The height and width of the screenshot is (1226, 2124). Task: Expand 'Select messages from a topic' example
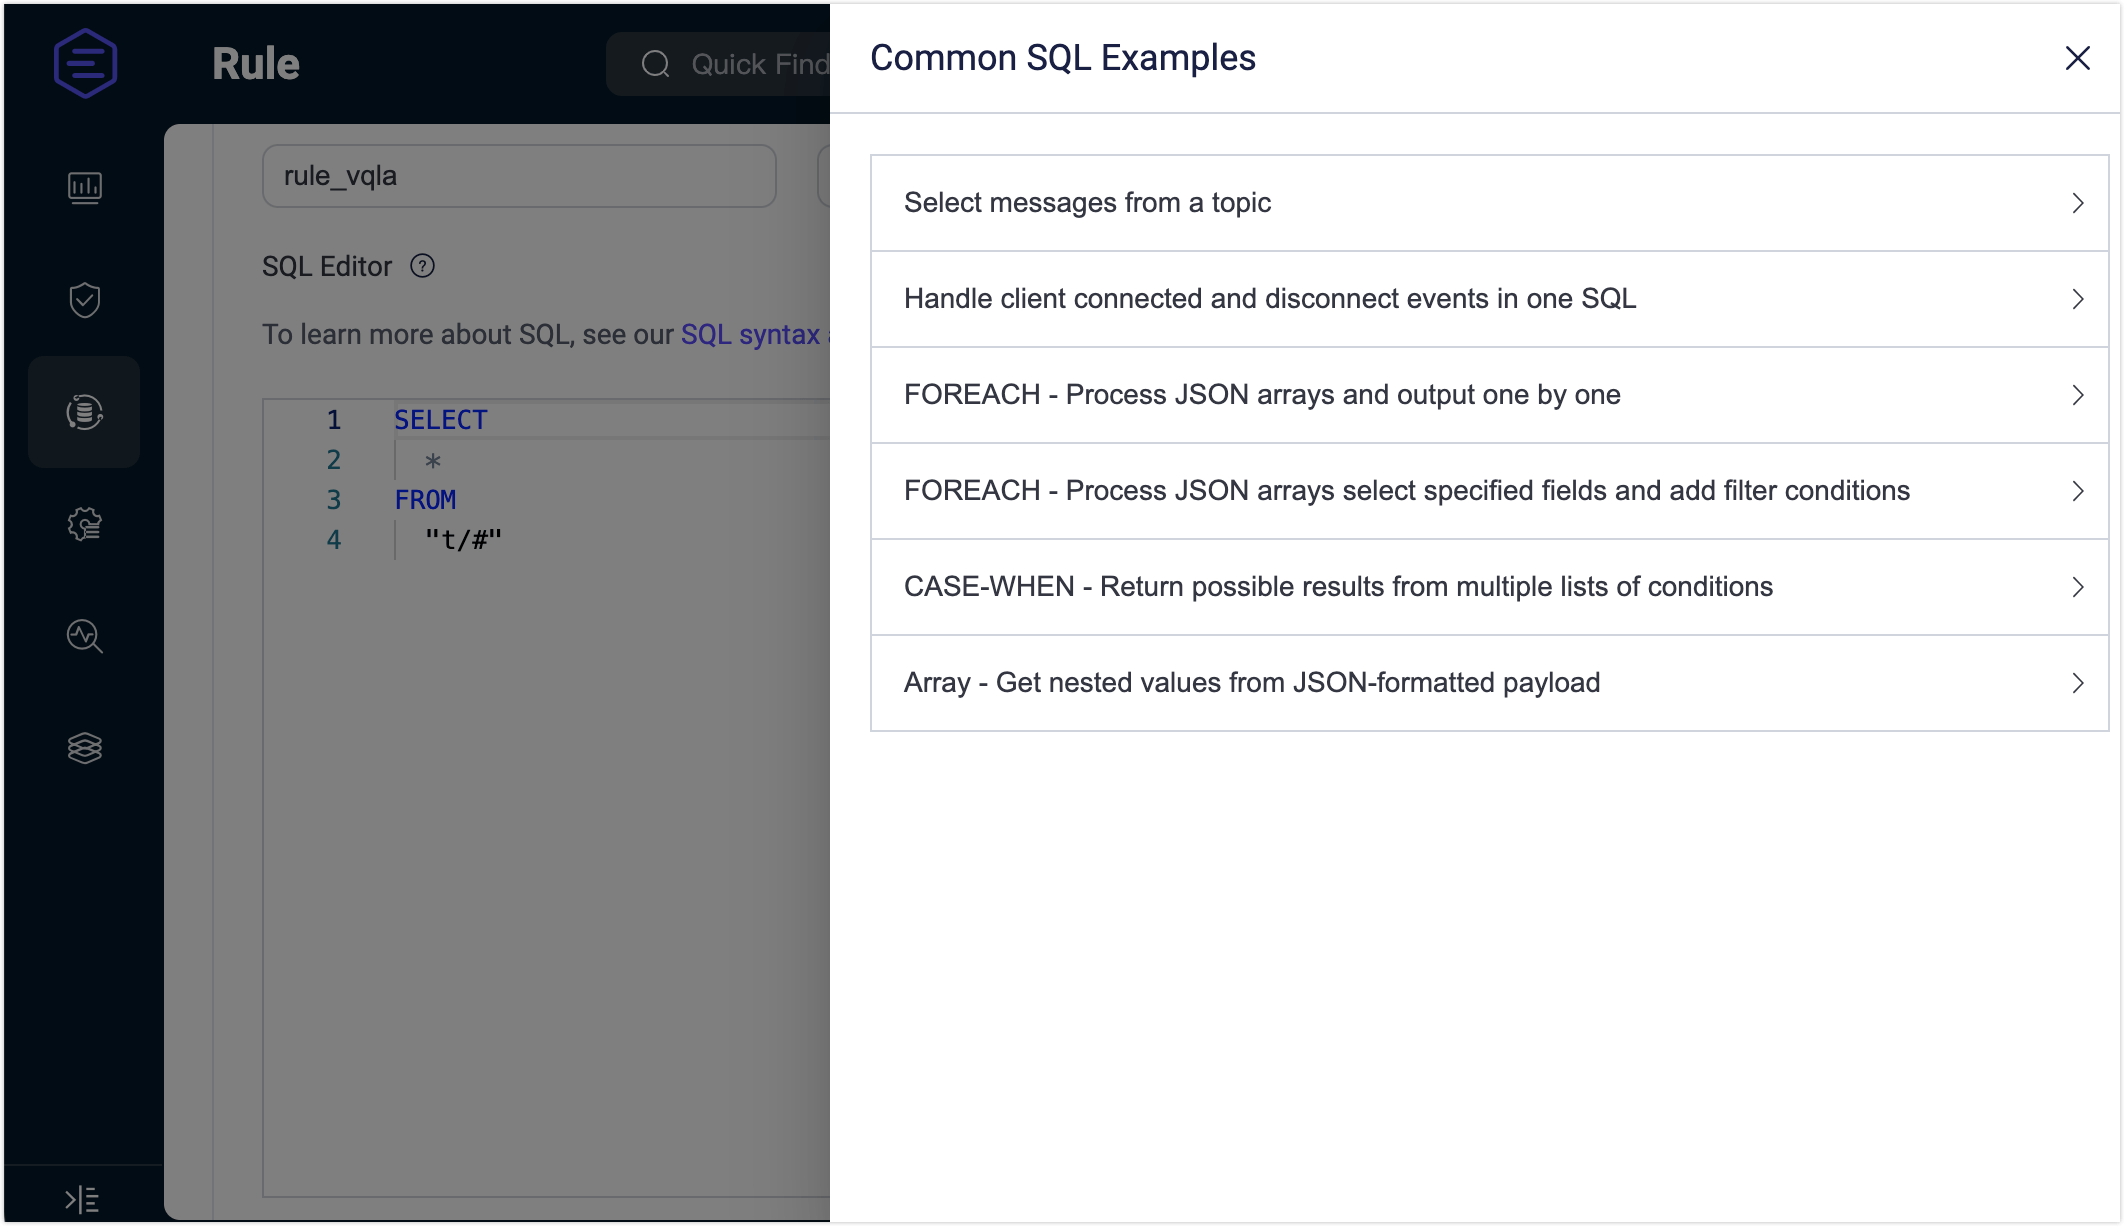(1489, 203)
